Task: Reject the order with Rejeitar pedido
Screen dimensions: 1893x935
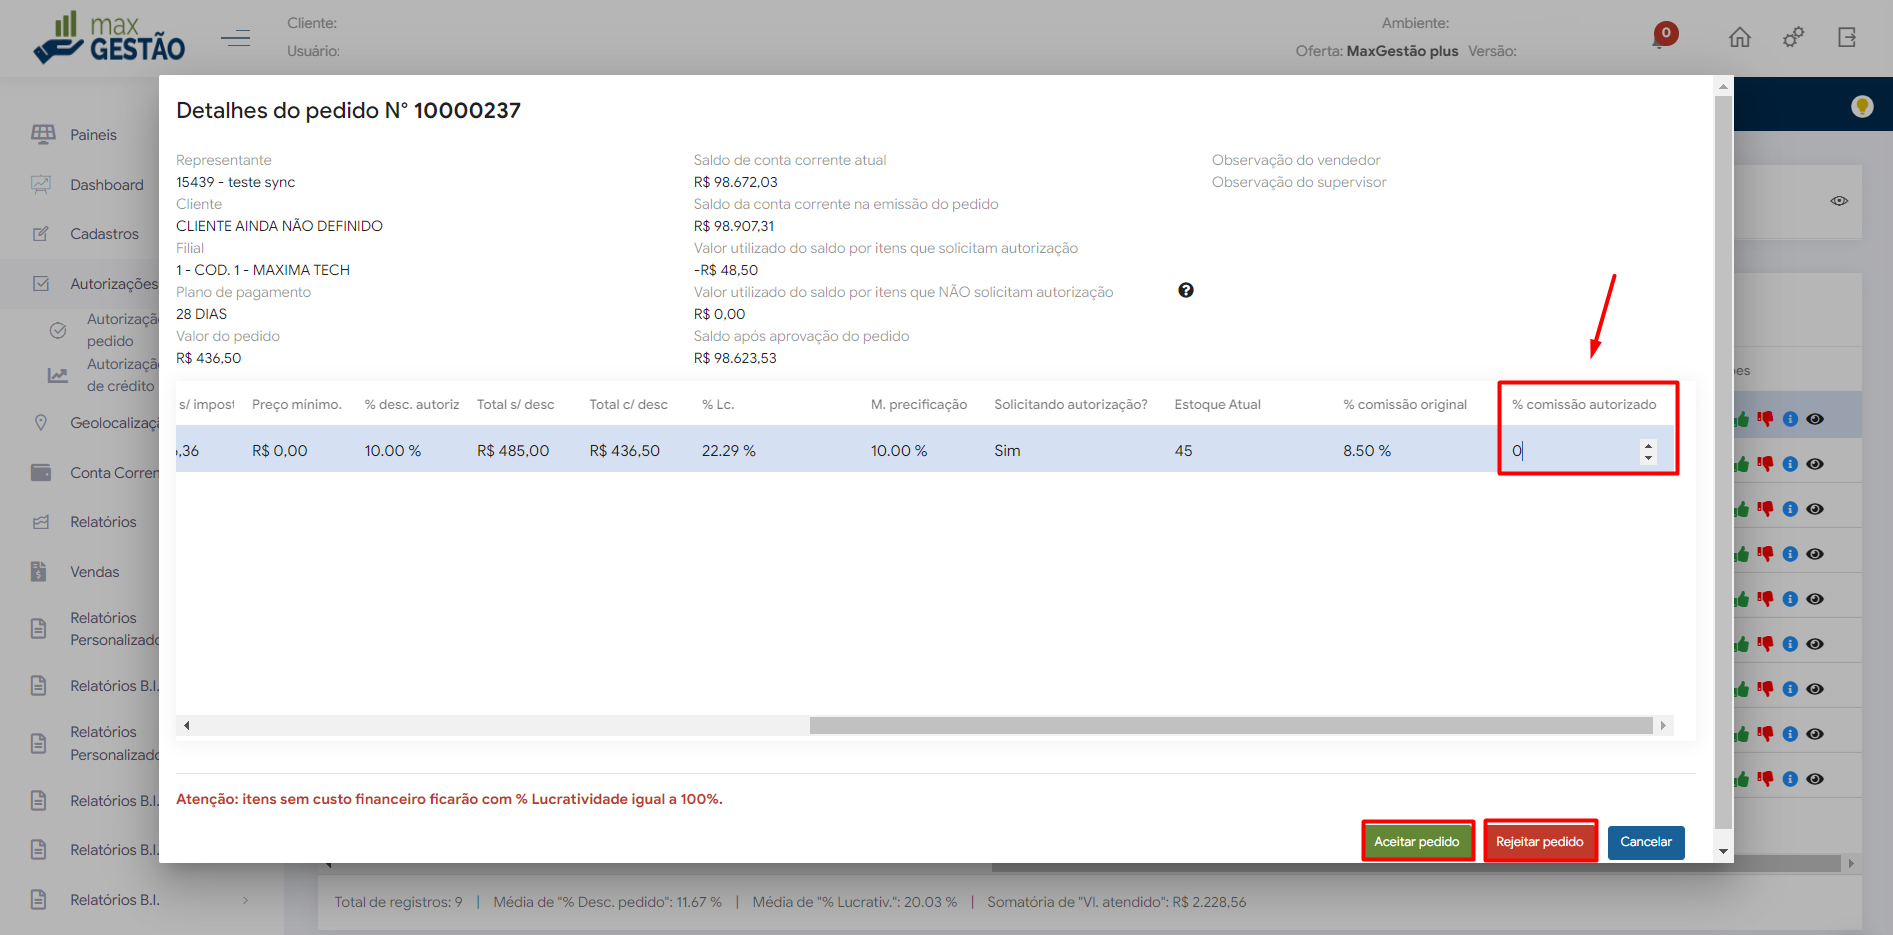Action: pos(1540,842)
